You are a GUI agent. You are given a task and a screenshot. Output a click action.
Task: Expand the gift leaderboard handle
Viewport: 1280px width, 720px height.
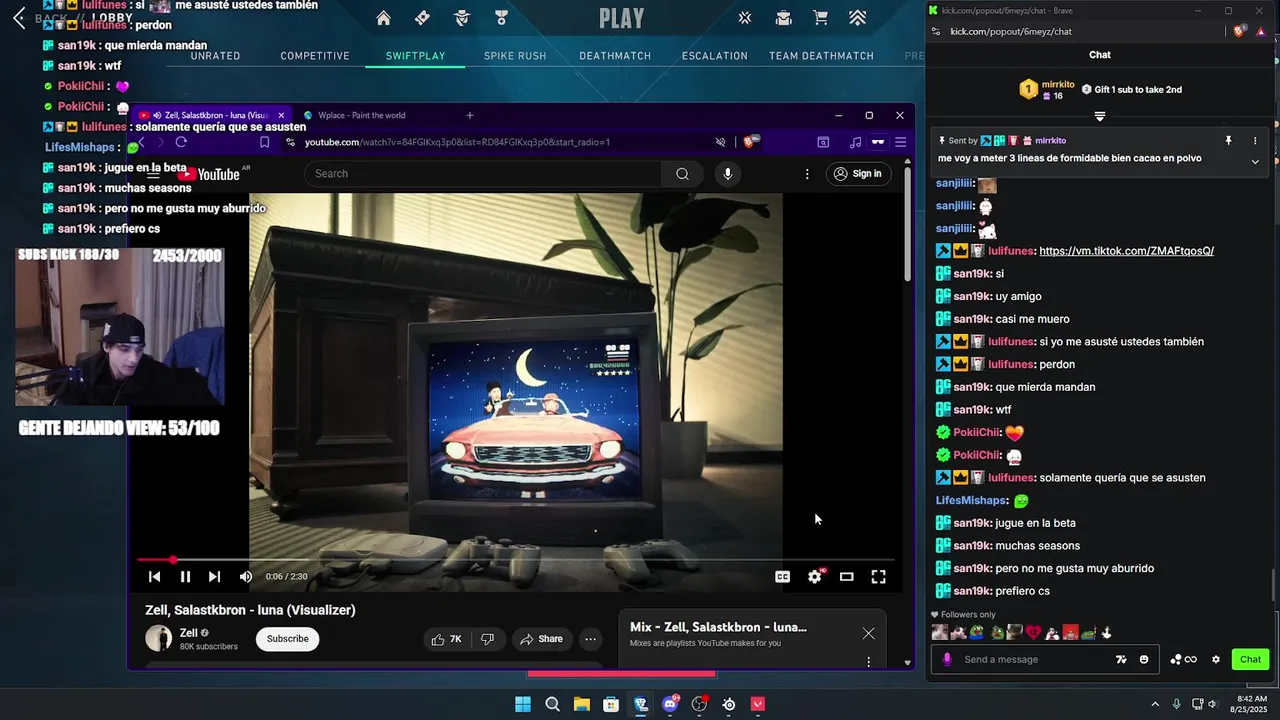tap(1100, 117)
